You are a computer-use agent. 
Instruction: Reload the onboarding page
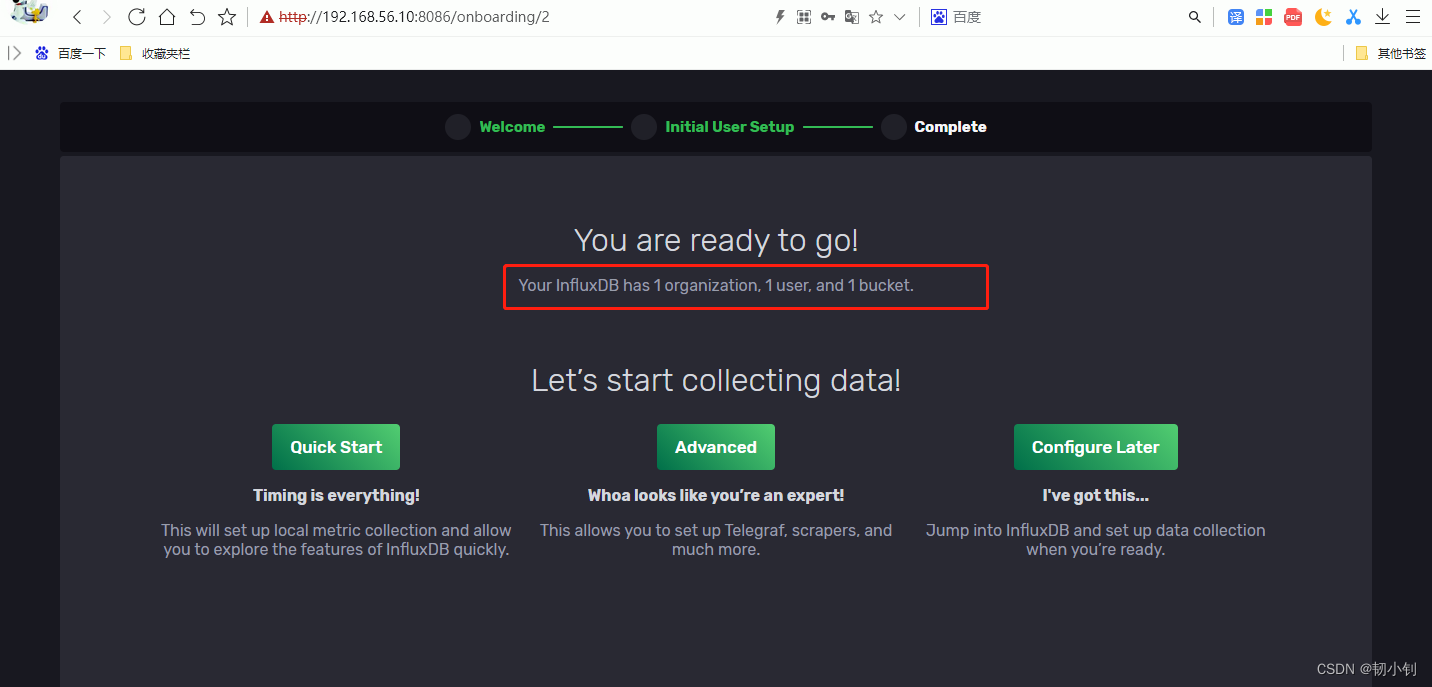coord(137,17)
